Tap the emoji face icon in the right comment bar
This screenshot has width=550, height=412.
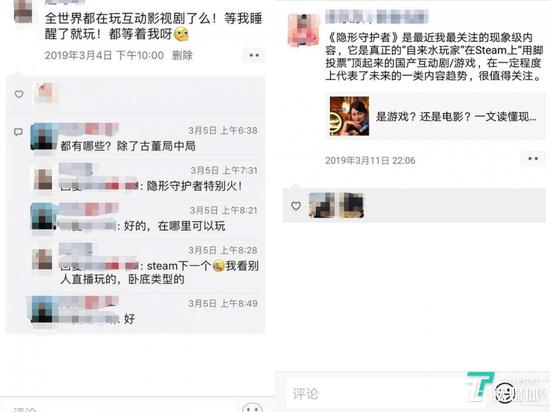pyautogui.click(x=504, y=392)
